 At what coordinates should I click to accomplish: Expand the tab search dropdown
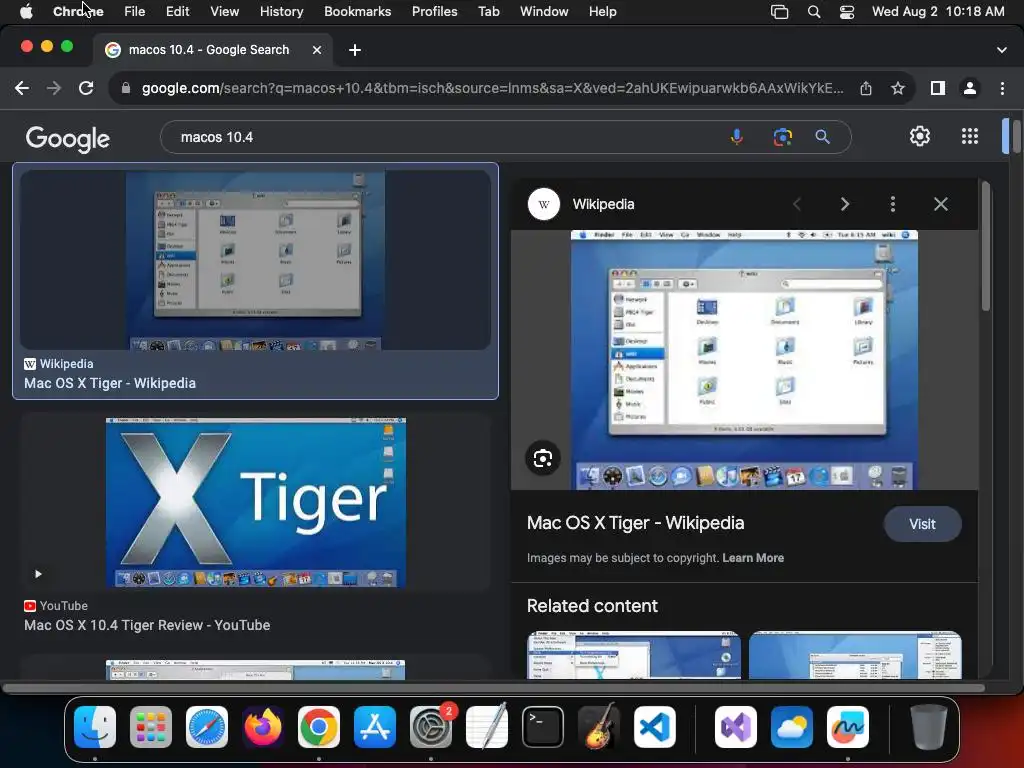[1002, 50]
